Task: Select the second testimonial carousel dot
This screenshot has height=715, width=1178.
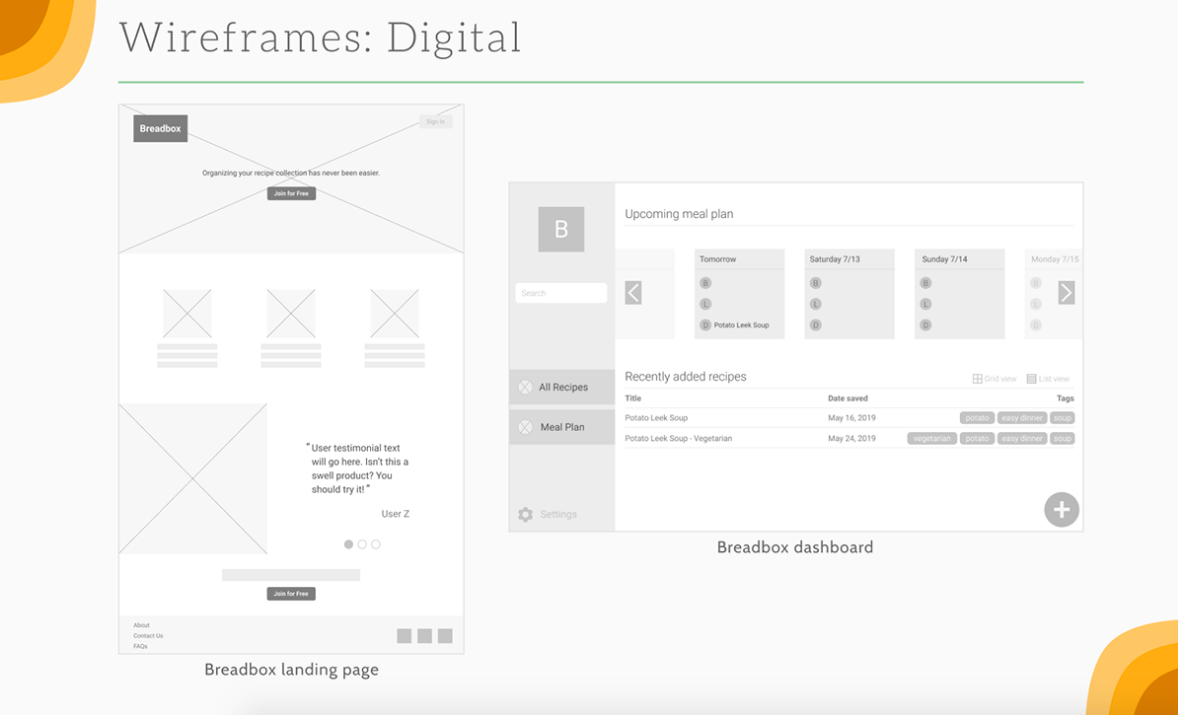Action: [x=362, y=545]
